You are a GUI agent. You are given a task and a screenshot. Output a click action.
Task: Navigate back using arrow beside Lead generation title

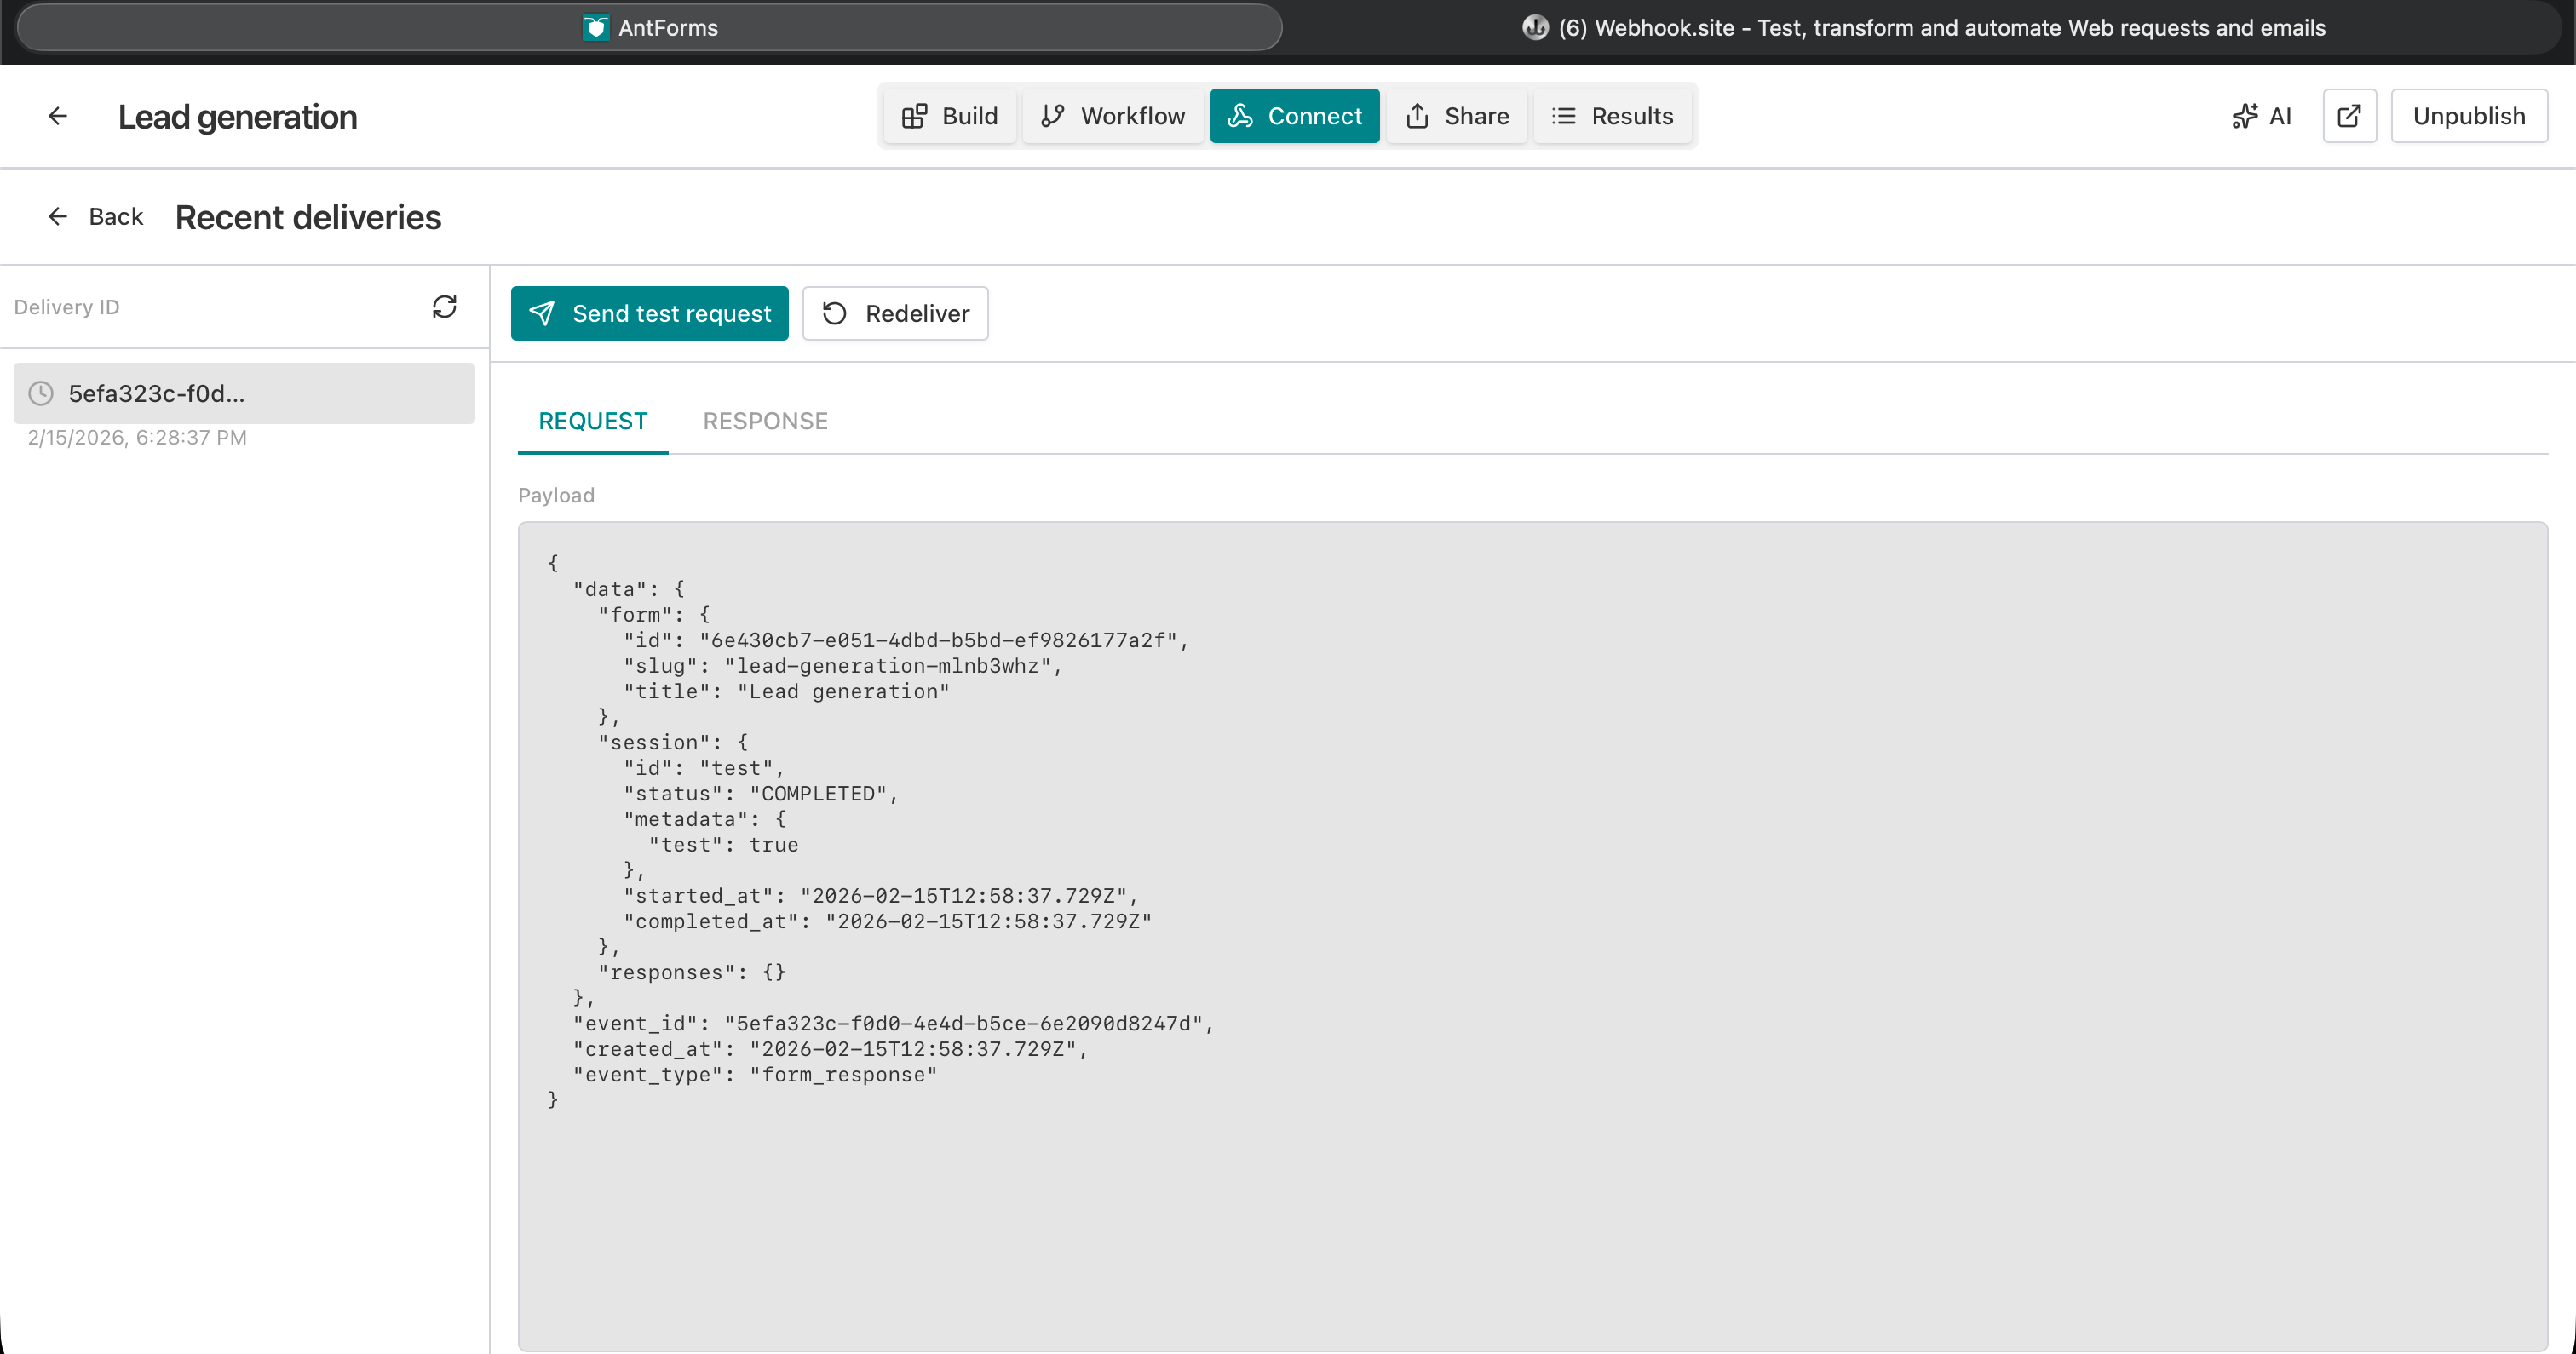tap(57, 115)
